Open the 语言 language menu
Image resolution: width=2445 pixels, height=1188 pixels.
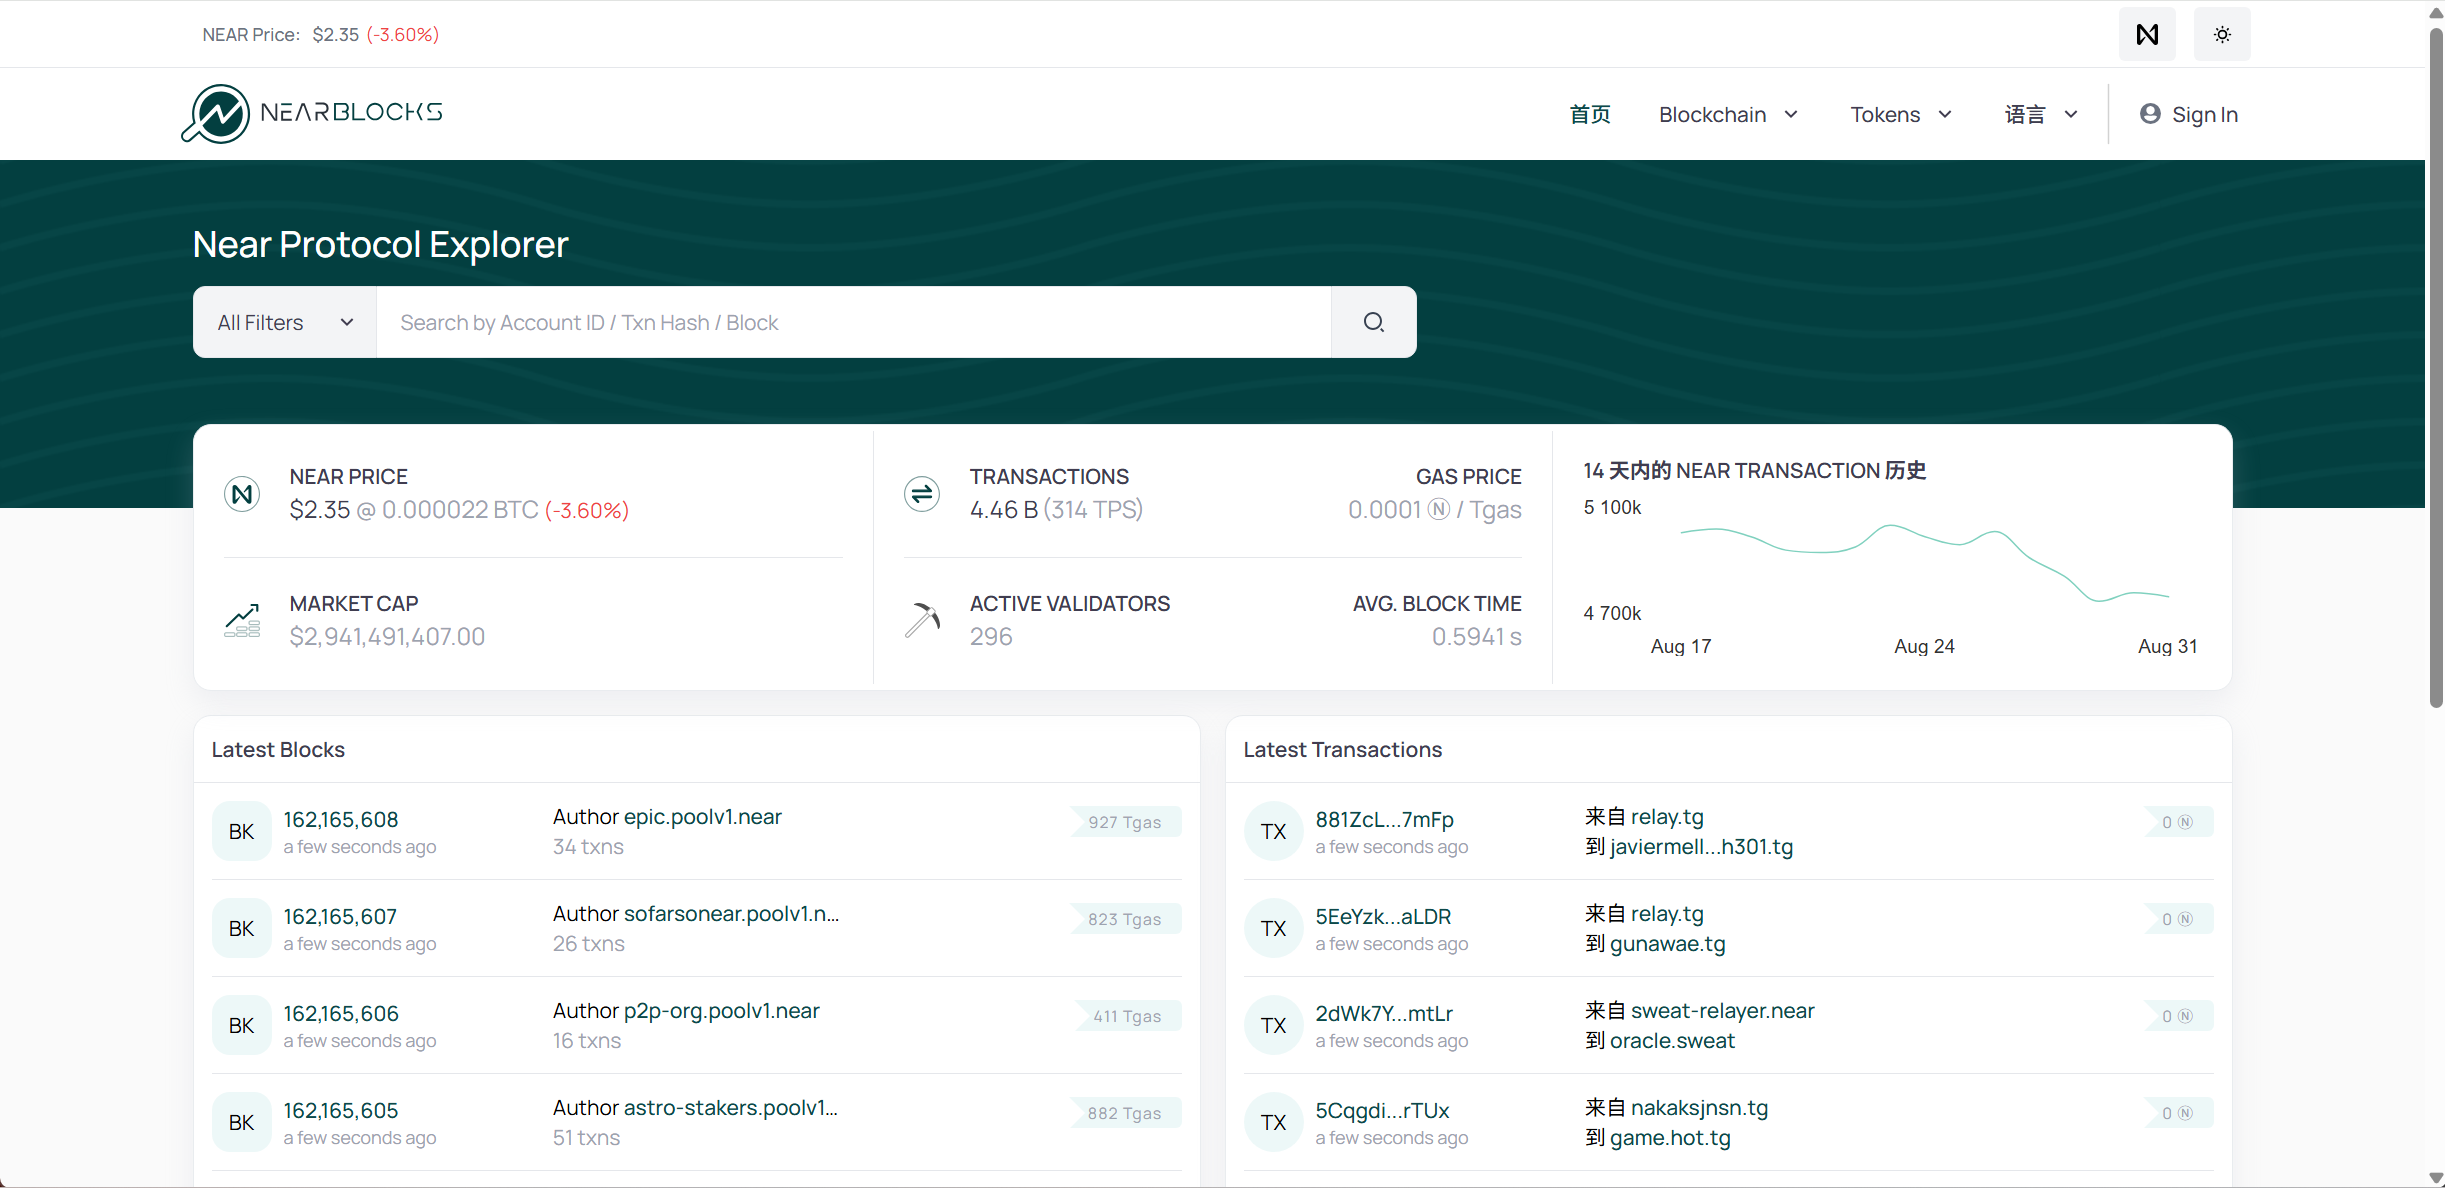click(2041, 114)
